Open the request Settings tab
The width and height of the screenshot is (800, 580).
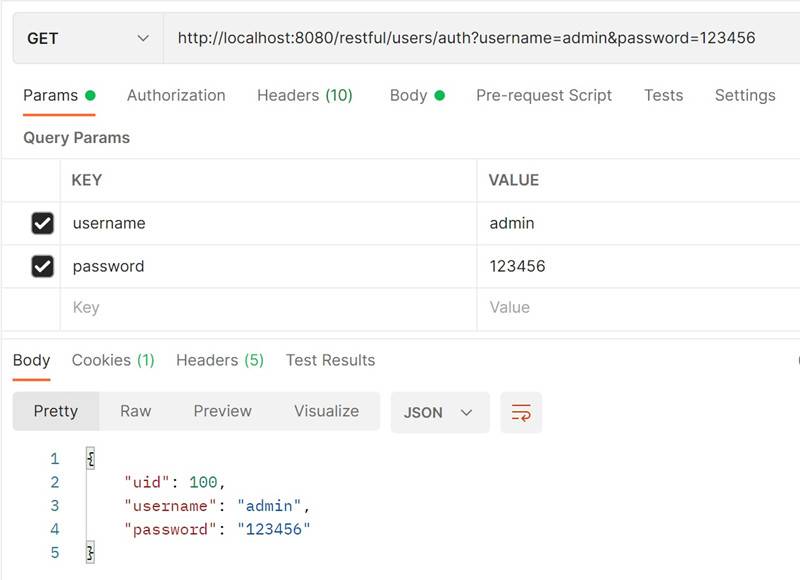pos(744,95)
